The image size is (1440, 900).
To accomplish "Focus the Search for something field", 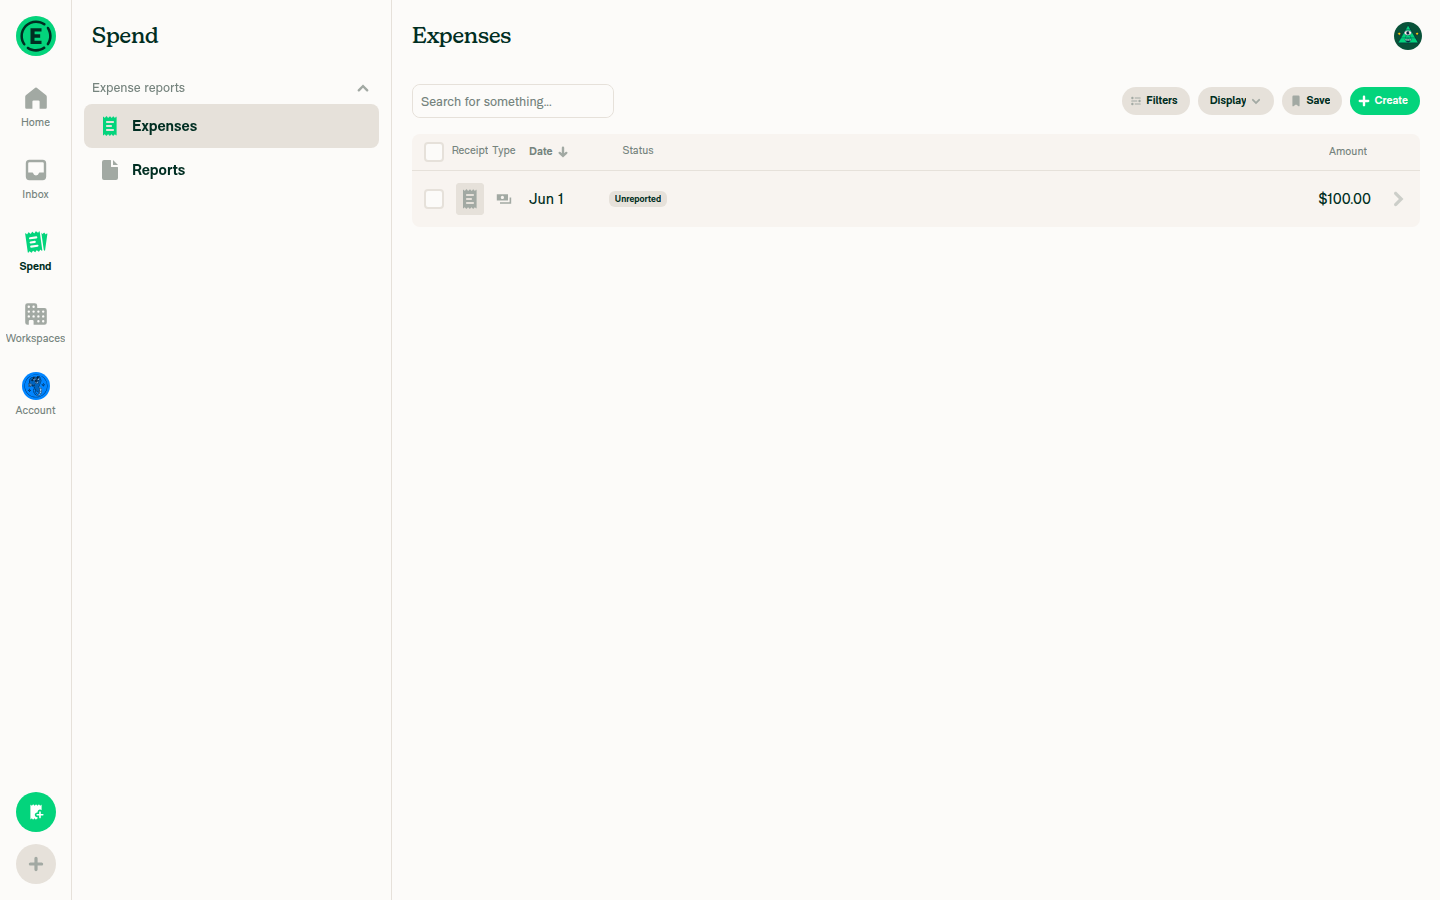I will [x=513, y=101].
